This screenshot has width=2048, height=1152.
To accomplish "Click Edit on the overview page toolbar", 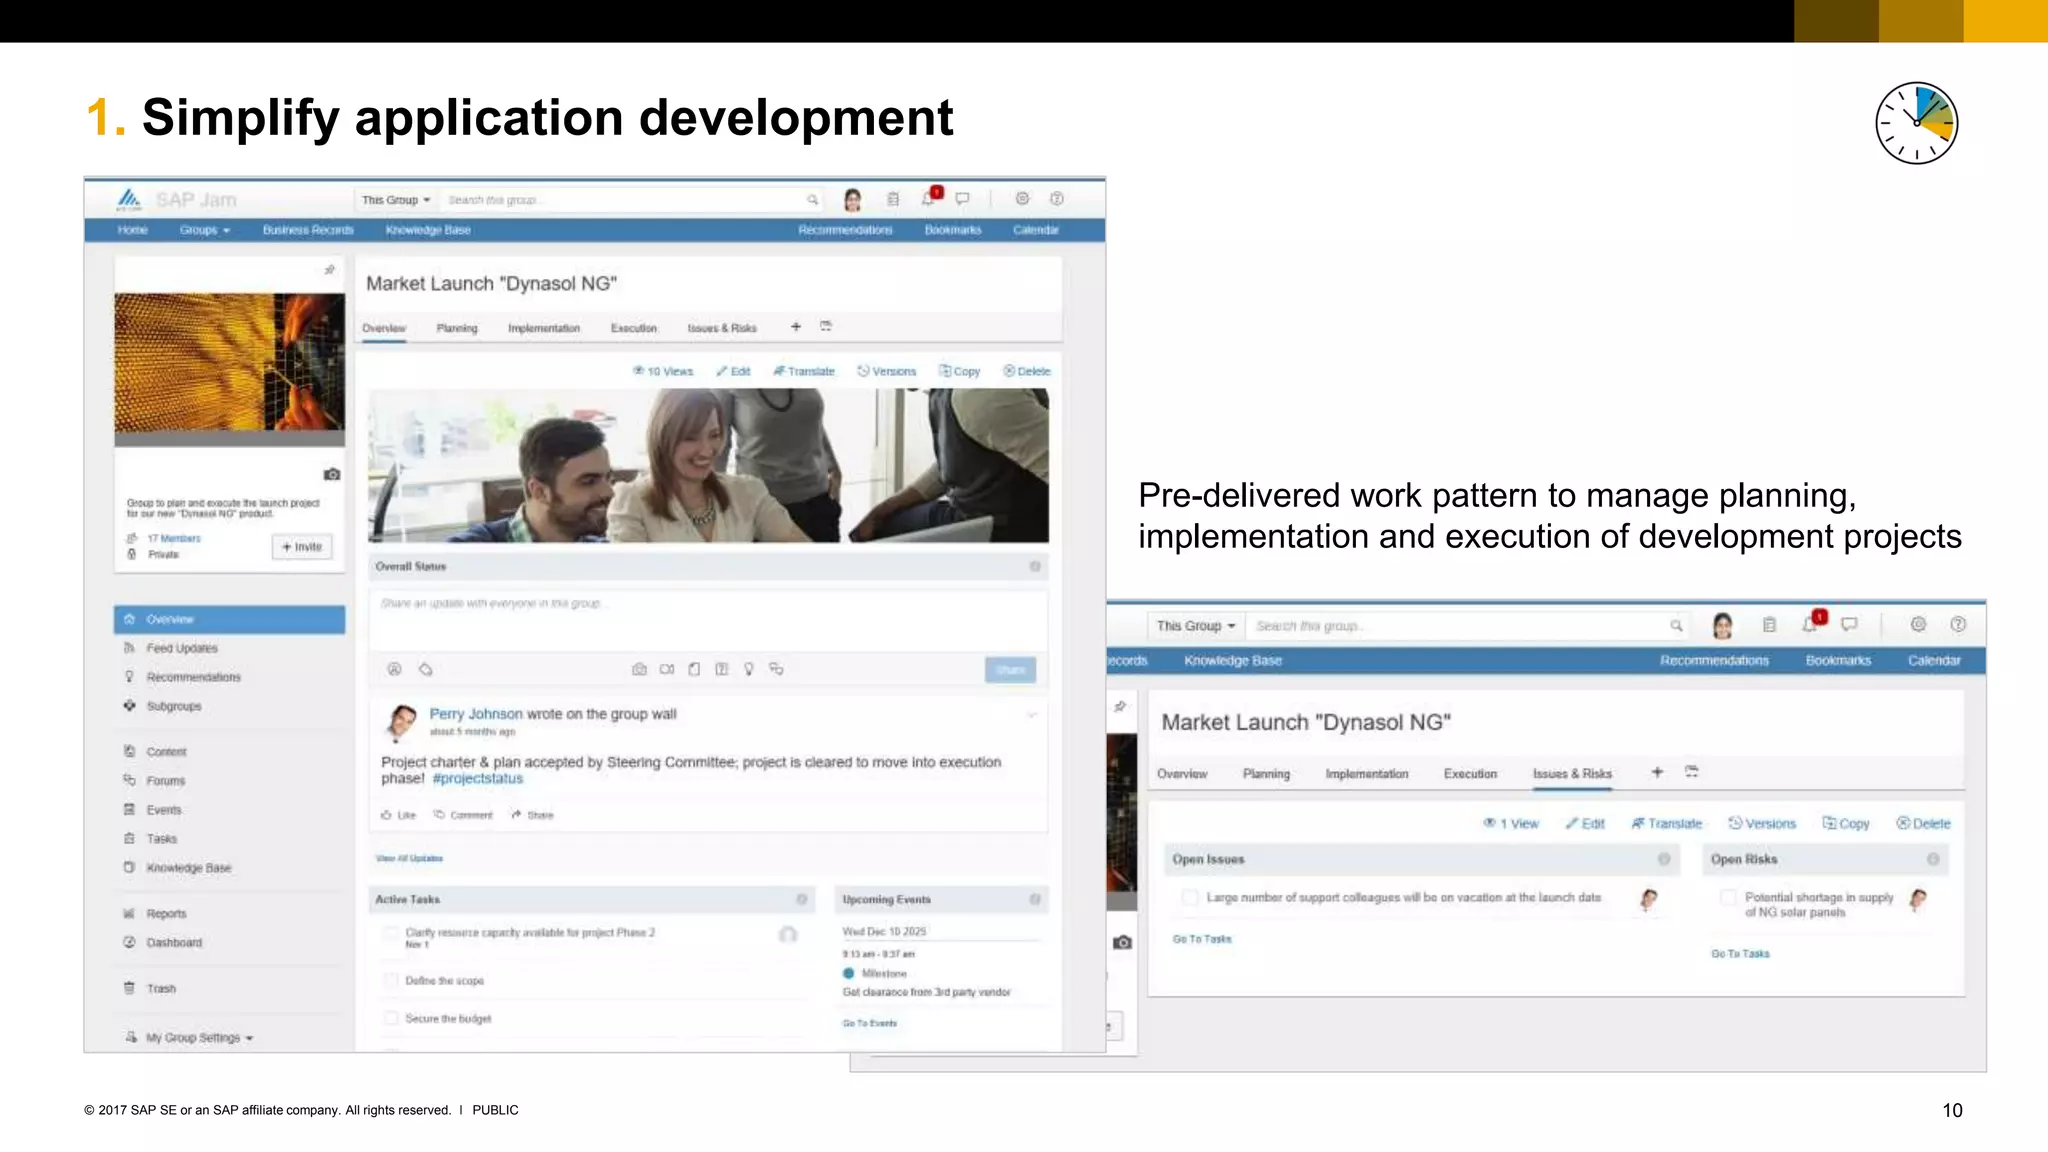I will click(x=733, y=371).
